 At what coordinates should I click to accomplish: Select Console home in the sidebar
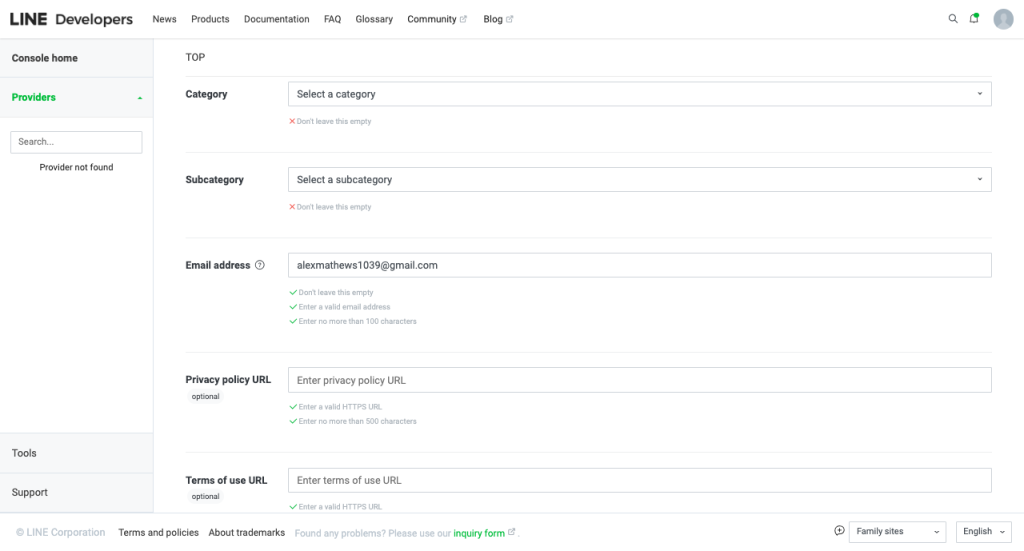[x=45, y=58]
